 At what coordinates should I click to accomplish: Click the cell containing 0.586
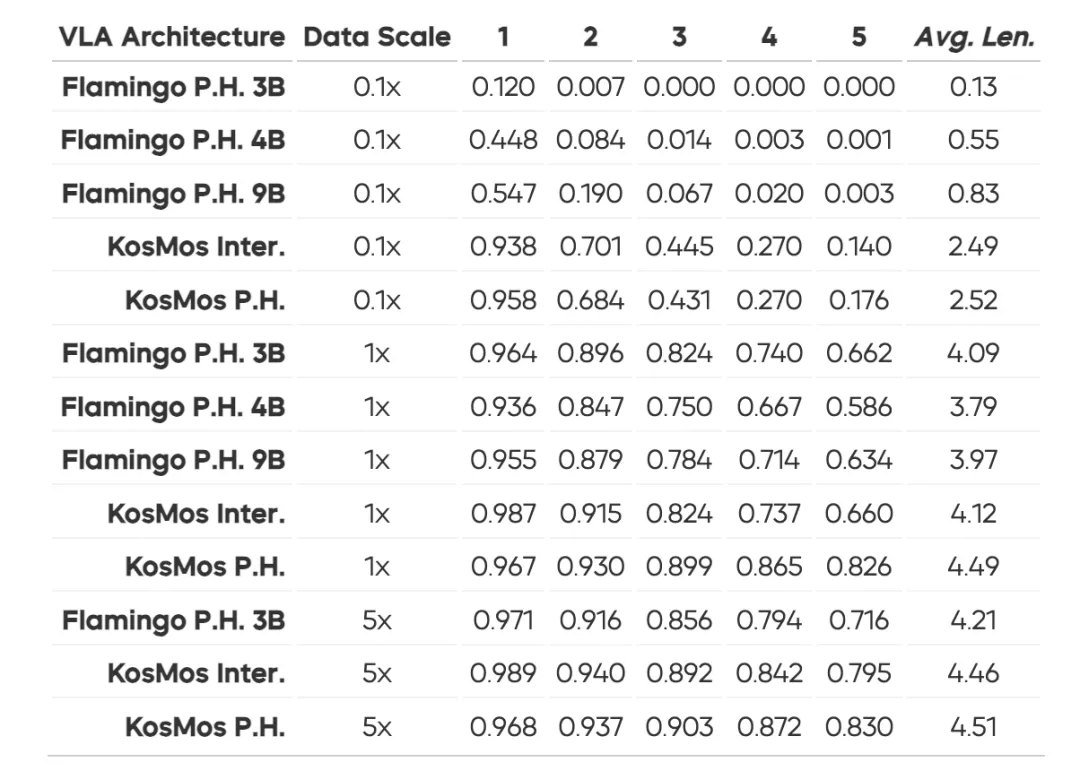click(858, 407)
